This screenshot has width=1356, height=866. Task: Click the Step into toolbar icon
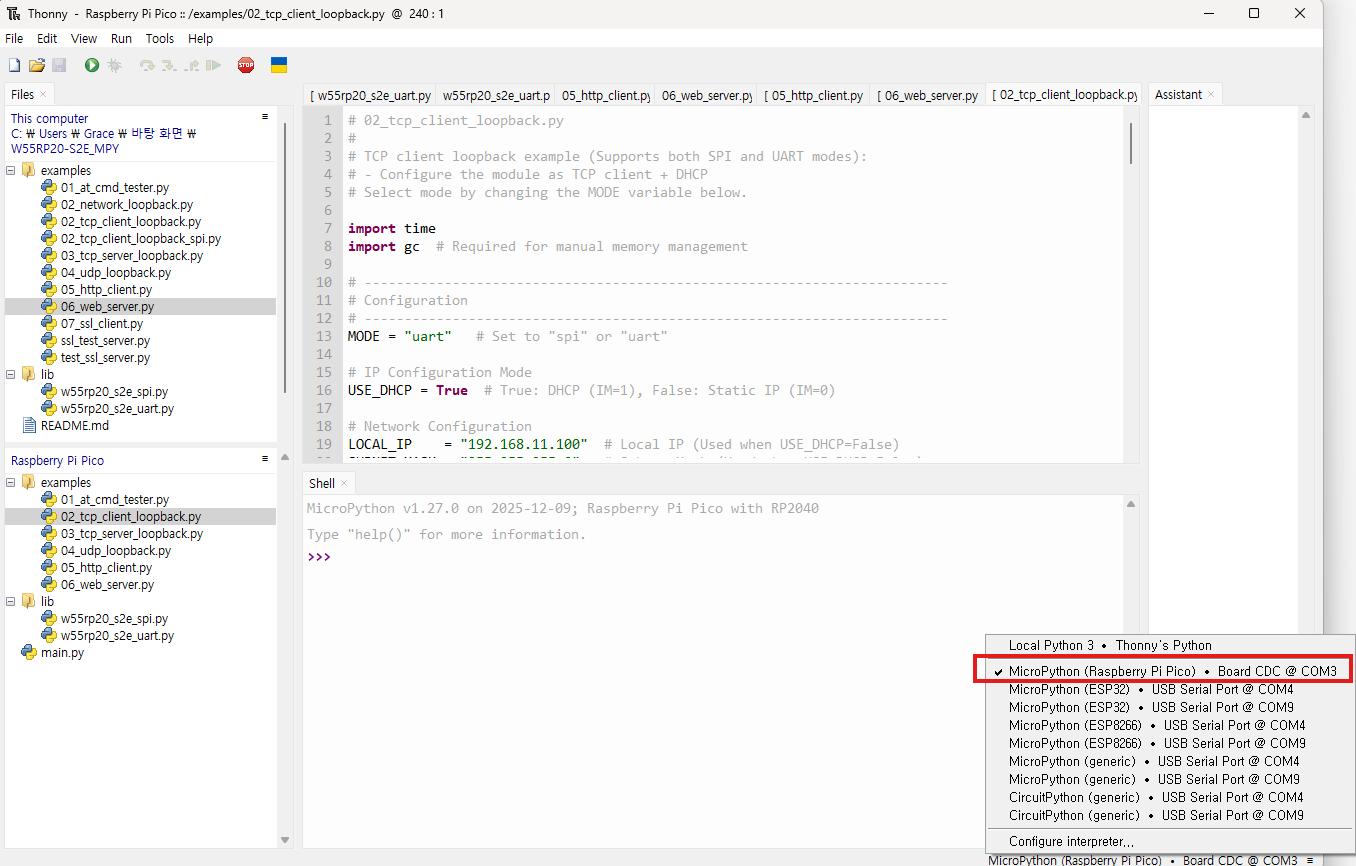click(169, 65)
